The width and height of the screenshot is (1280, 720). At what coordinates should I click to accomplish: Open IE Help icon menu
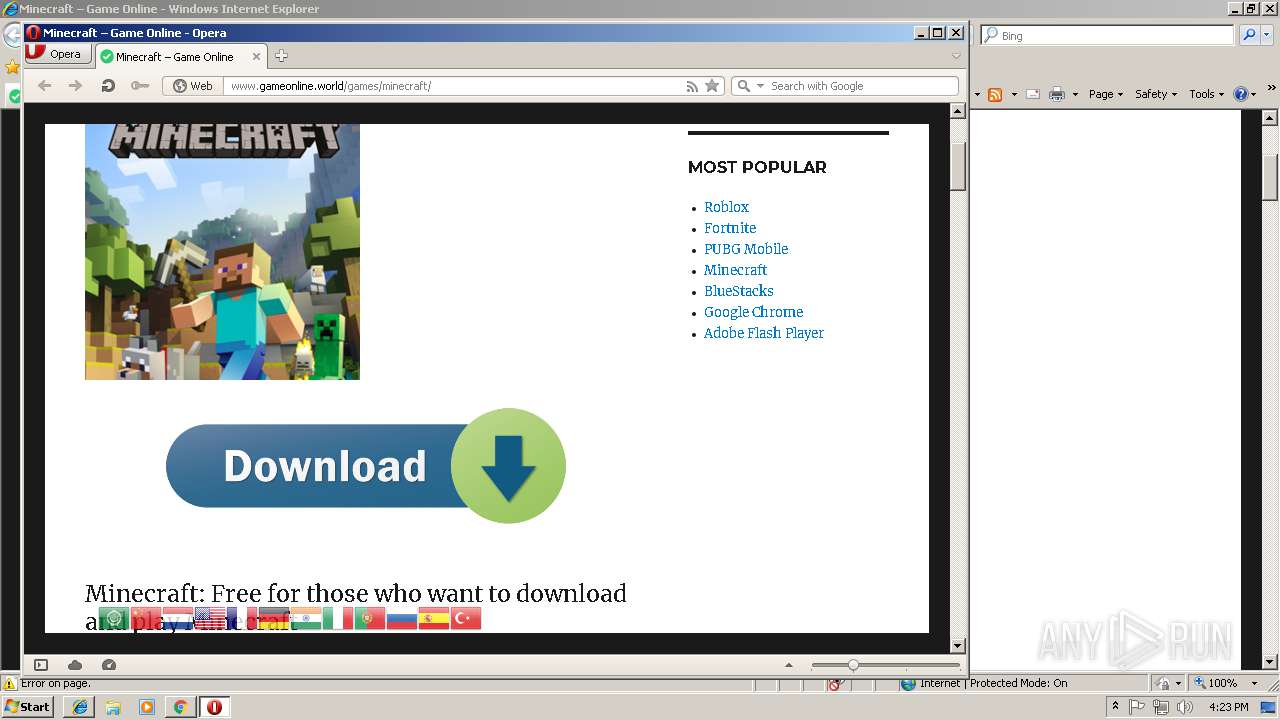1245,94
